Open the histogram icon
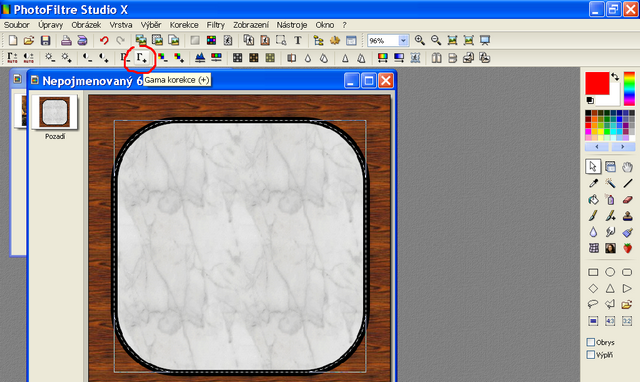 coord(200,58)
